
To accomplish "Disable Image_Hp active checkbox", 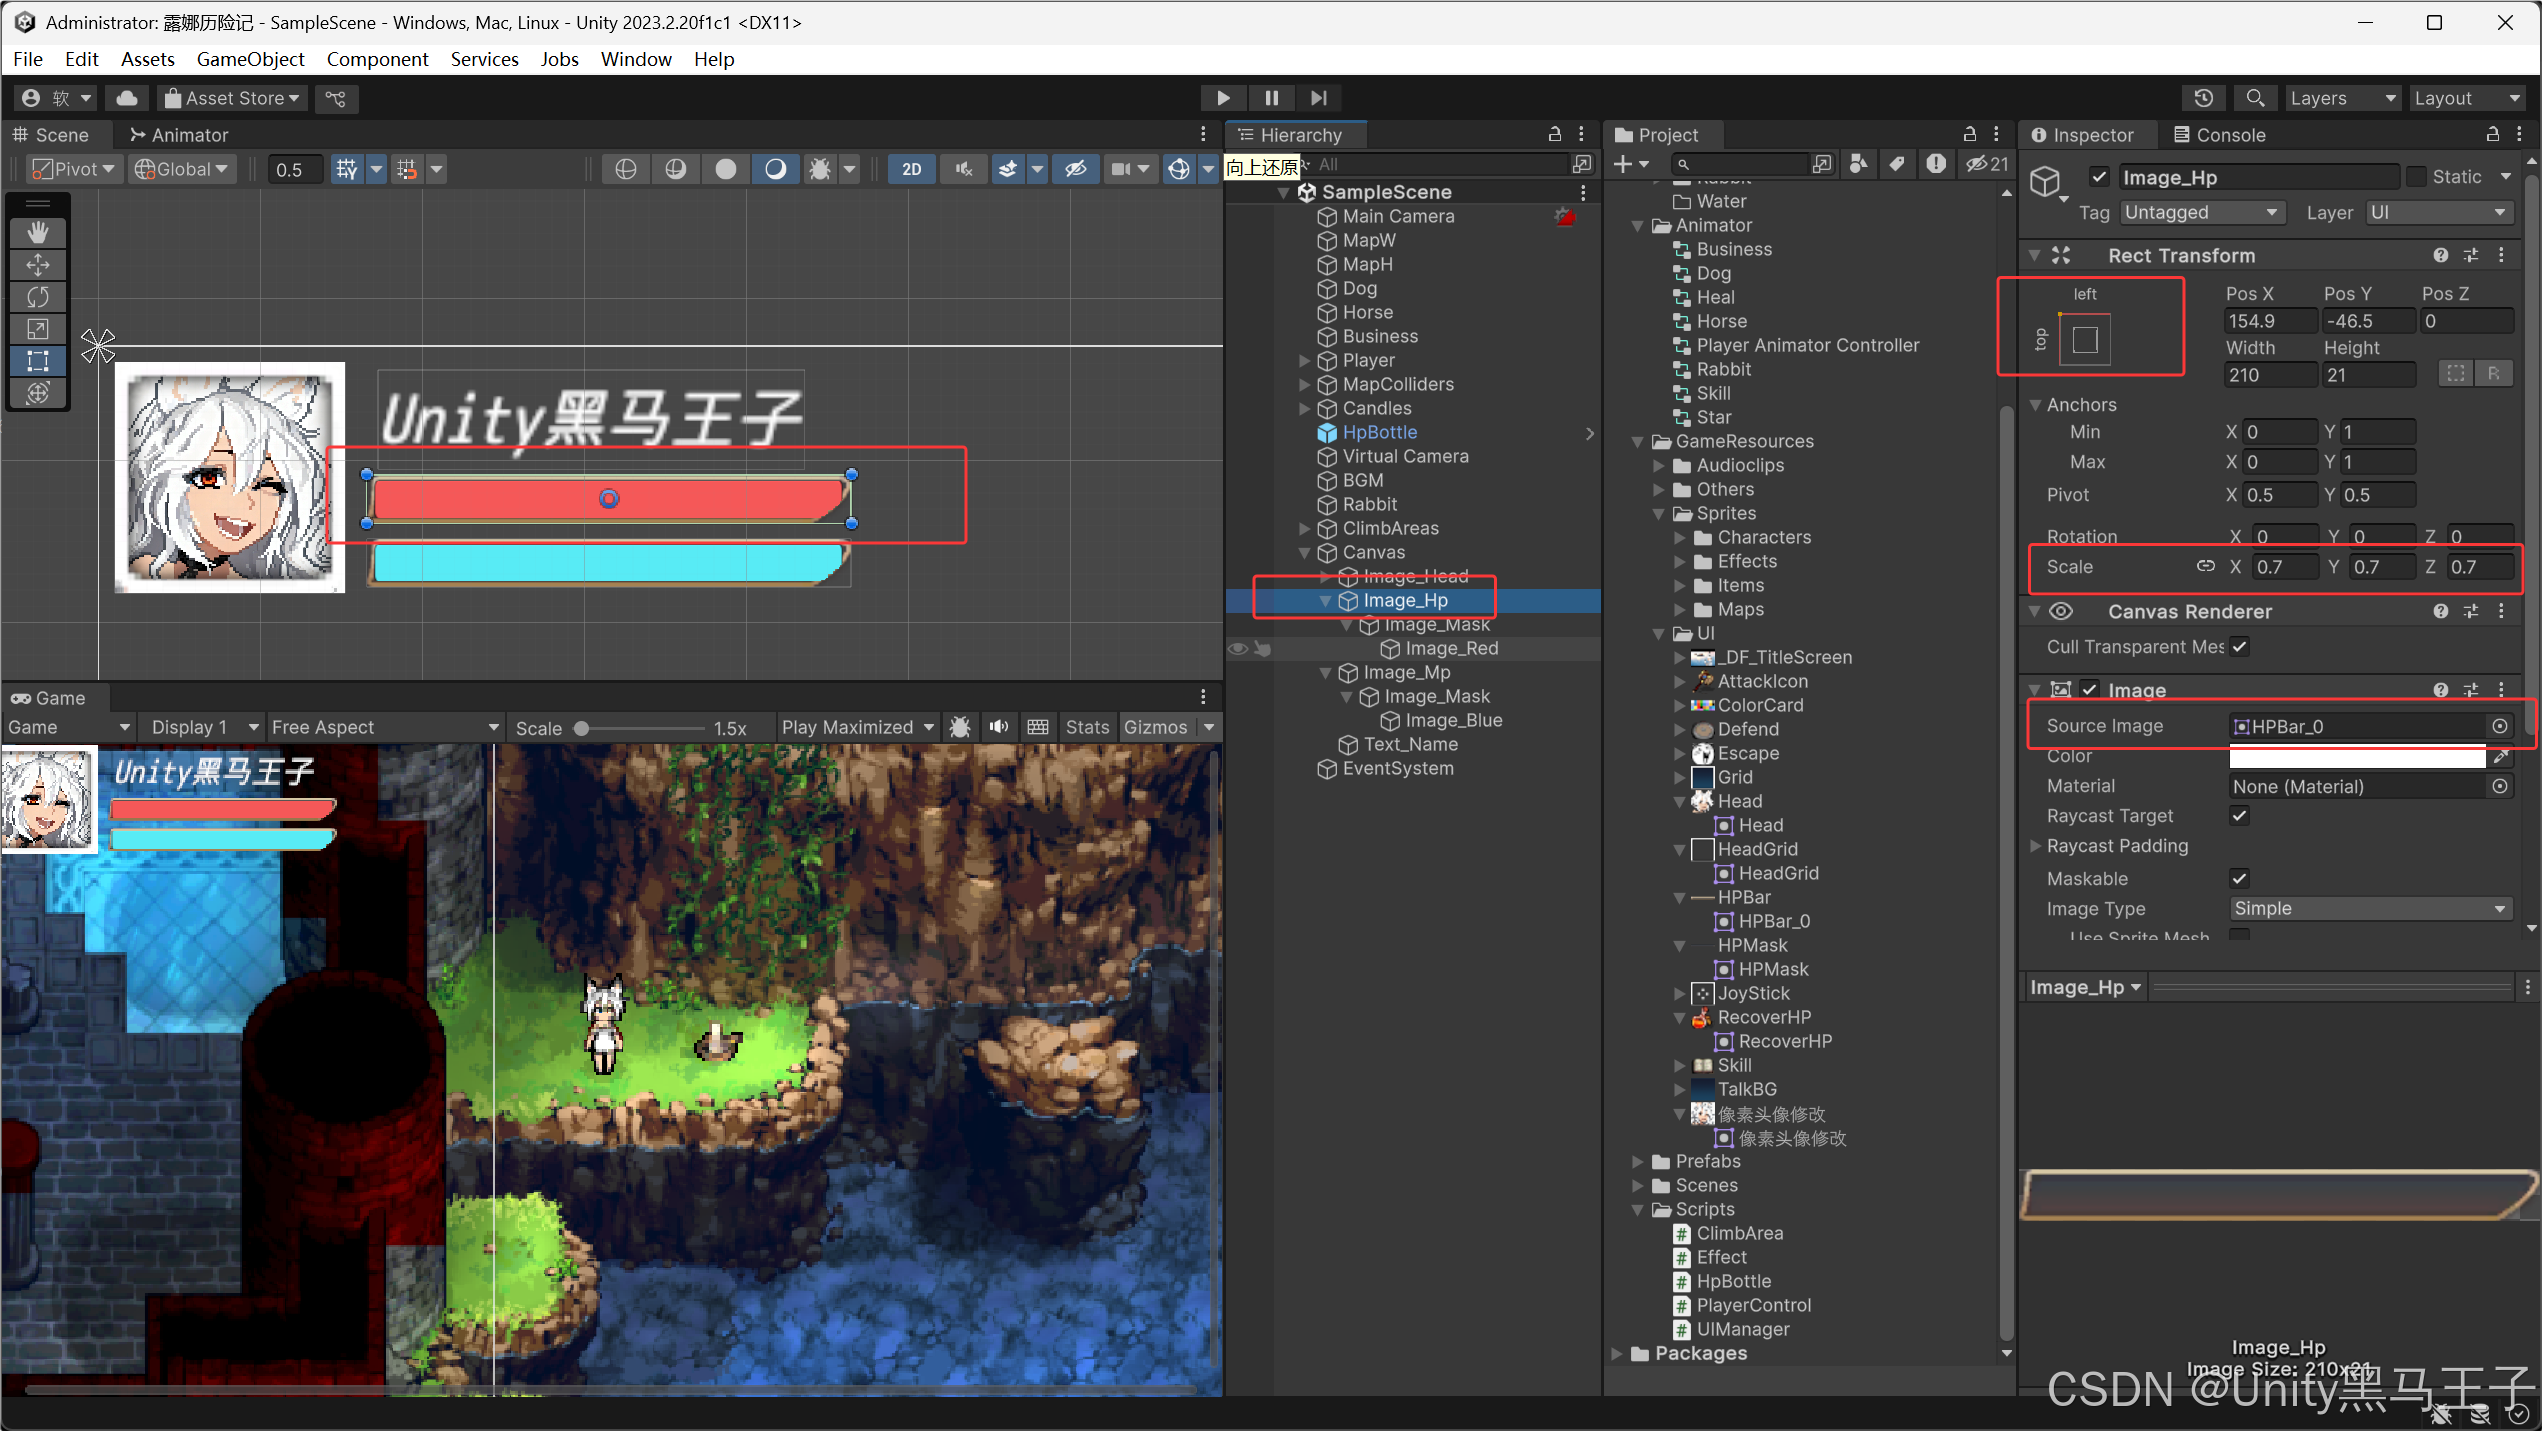I will (x=2098, y=177).
